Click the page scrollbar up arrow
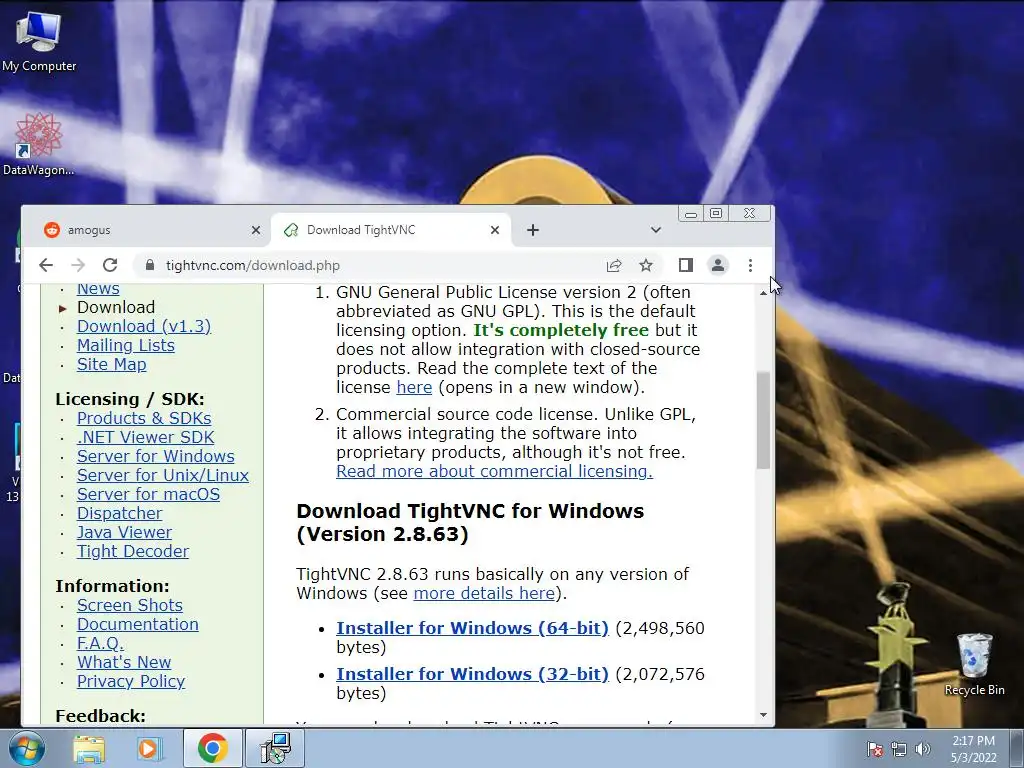 pos(763,293)
